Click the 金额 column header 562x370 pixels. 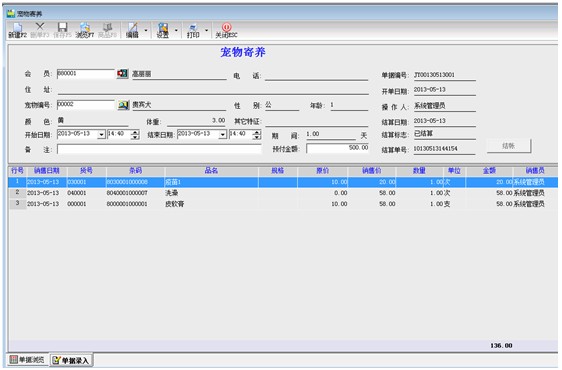pos(489,171)
